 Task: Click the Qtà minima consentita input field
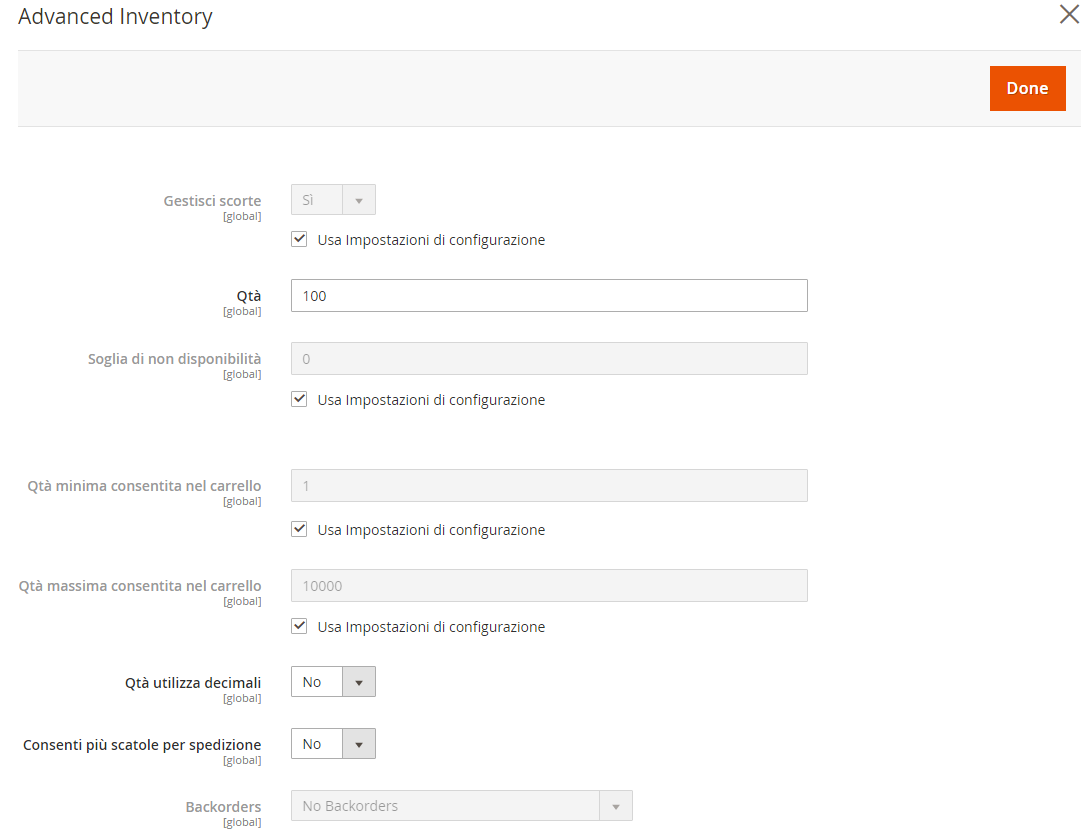tap(548, 485)
